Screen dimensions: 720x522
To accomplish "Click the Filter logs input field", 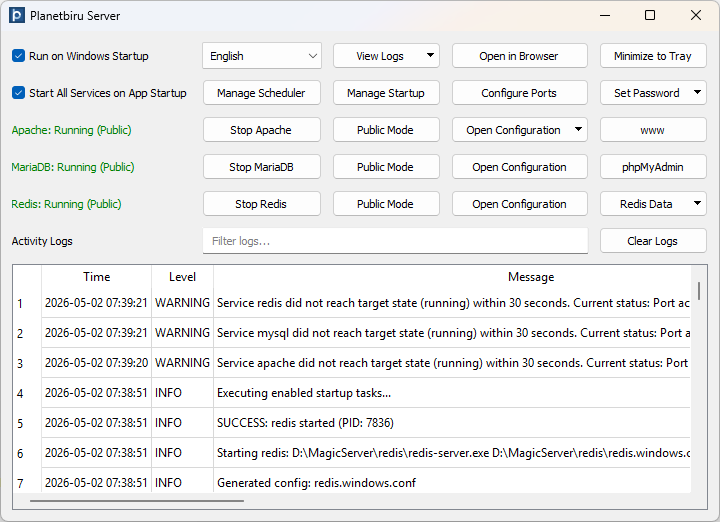I will click(x=395, y=241).
